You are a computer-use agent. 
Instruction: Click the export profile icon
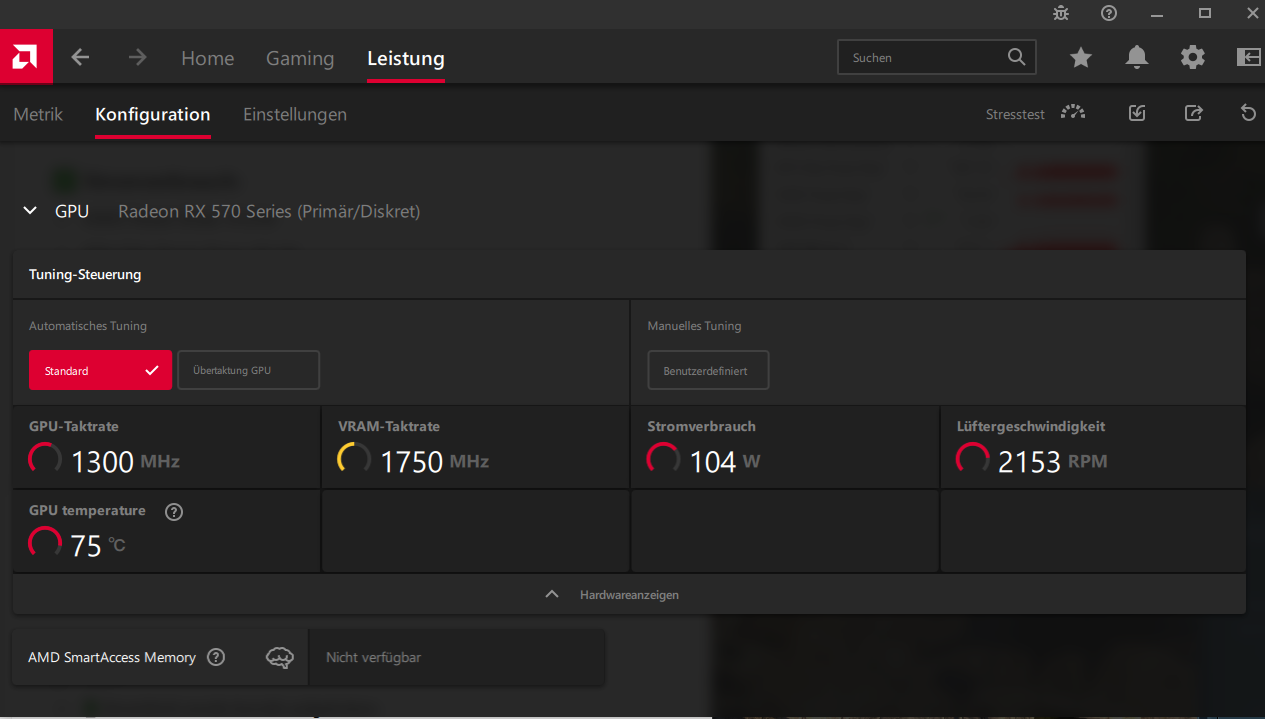pyautogui.click(x=1193, y=113)
